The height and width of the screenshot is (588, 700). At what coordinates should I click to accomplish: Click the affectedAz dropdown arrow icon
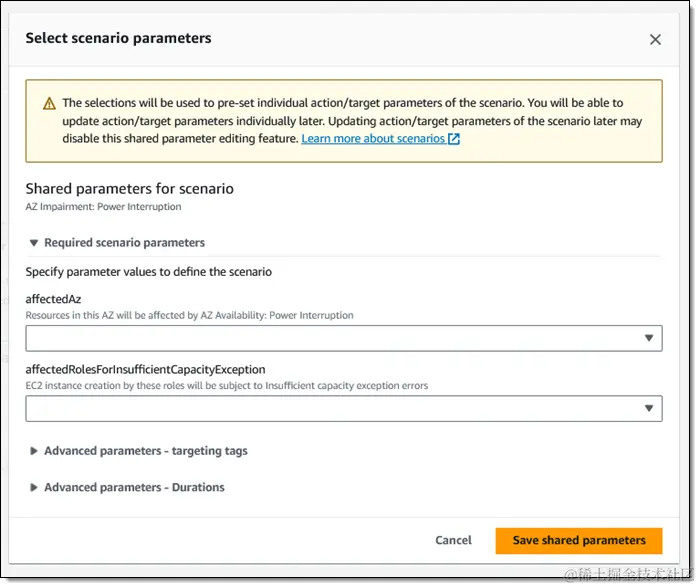point(649,339)
